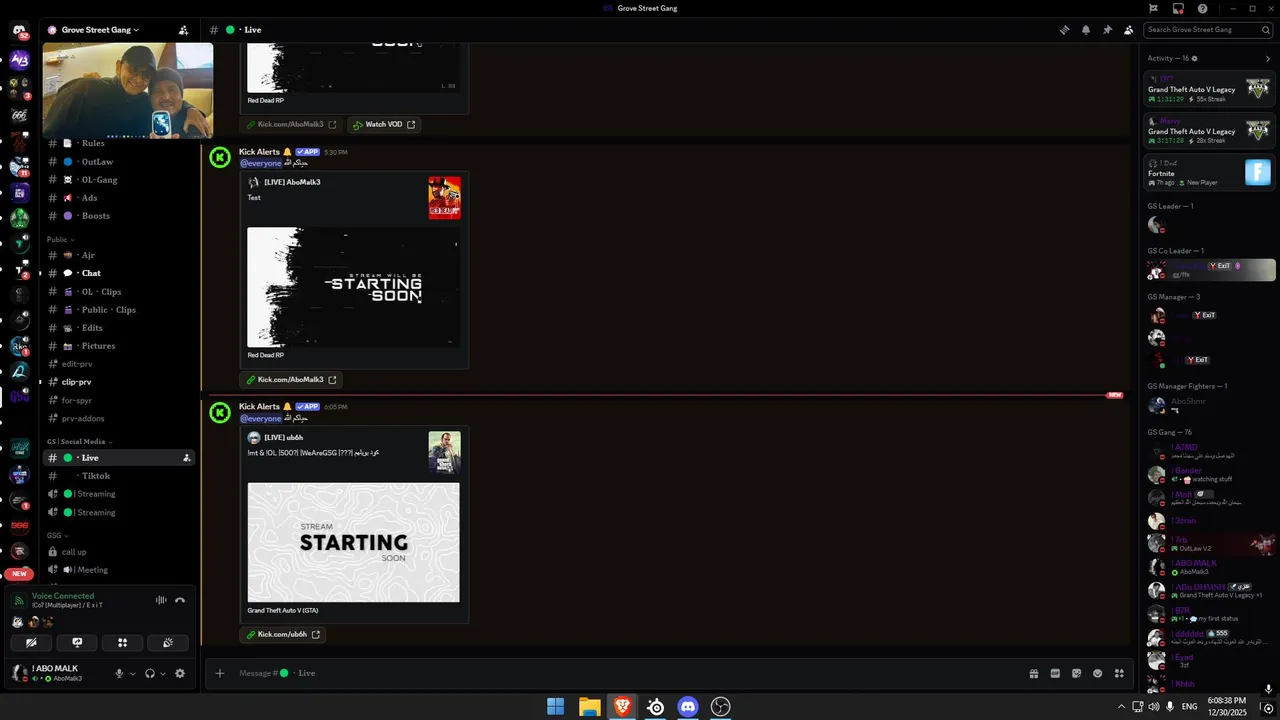Screen dimensions: 1280x720
Task: Open the GTA V game cover thumbnail
Action: click(445, 452)
